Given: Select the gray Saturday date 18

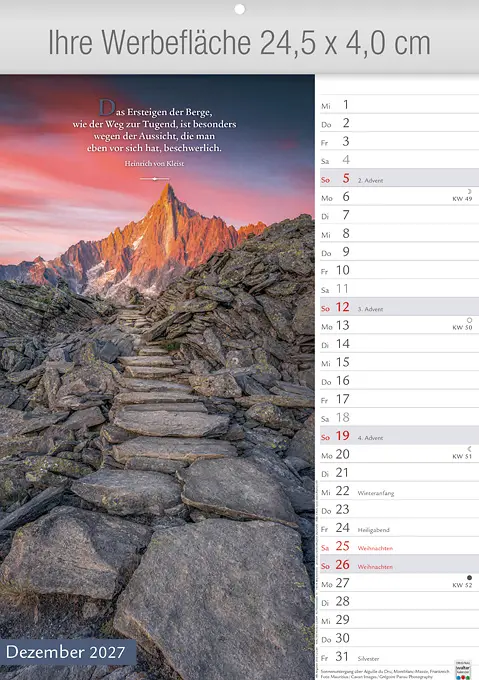Looking at the screenshot, I should [x=342, y=417].
